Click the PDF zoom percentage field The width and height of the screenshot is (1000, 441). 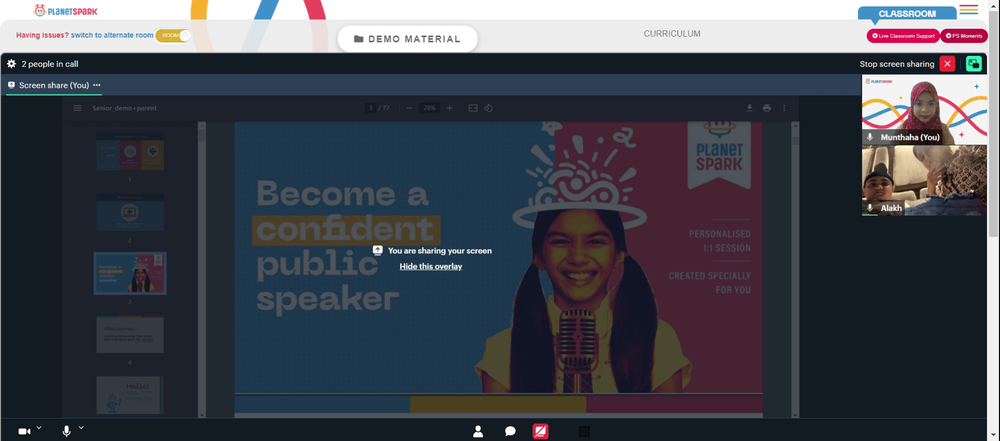point(430,108)
